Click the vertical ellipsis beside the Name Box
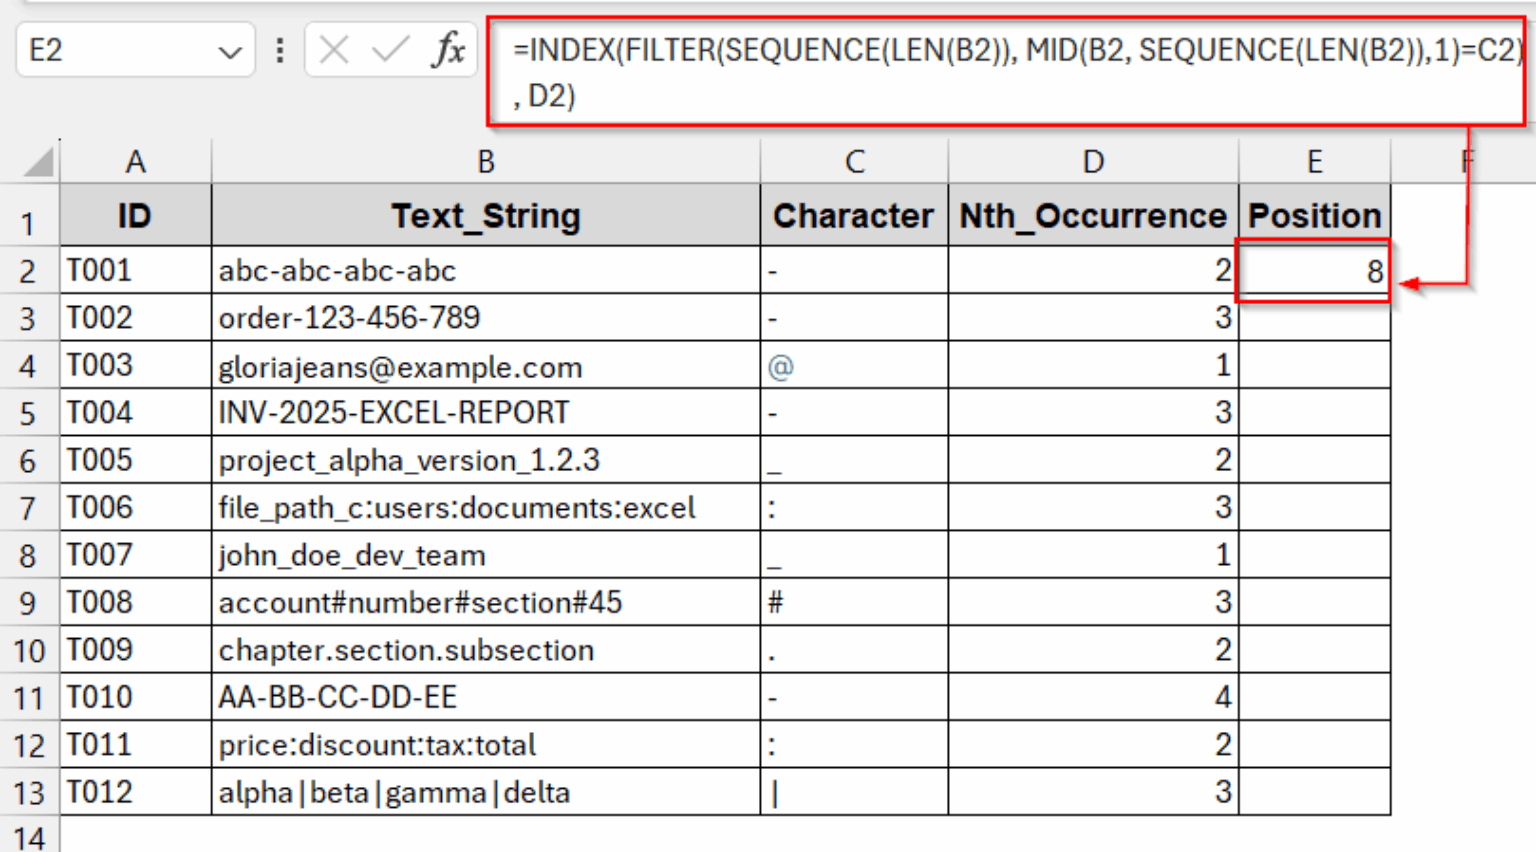This screenshot has width=1536, height=852. click(x=279, y=49)
